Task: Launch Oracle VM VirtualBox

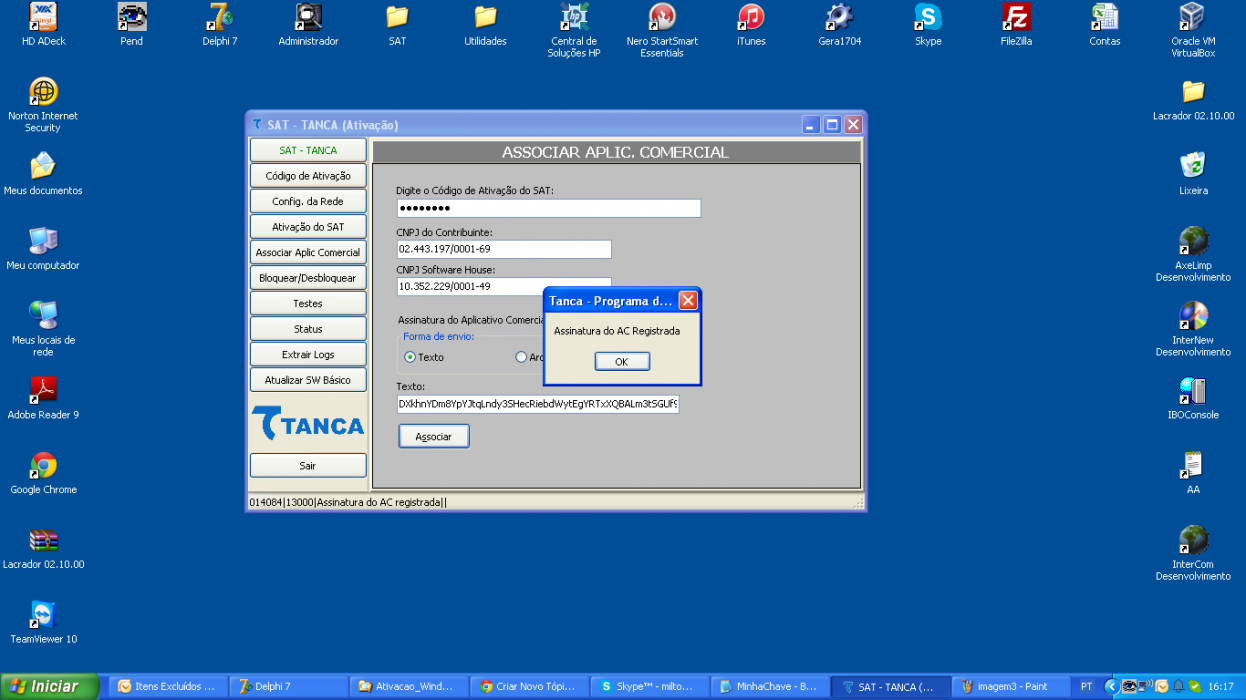Action: coord(1193,17)
